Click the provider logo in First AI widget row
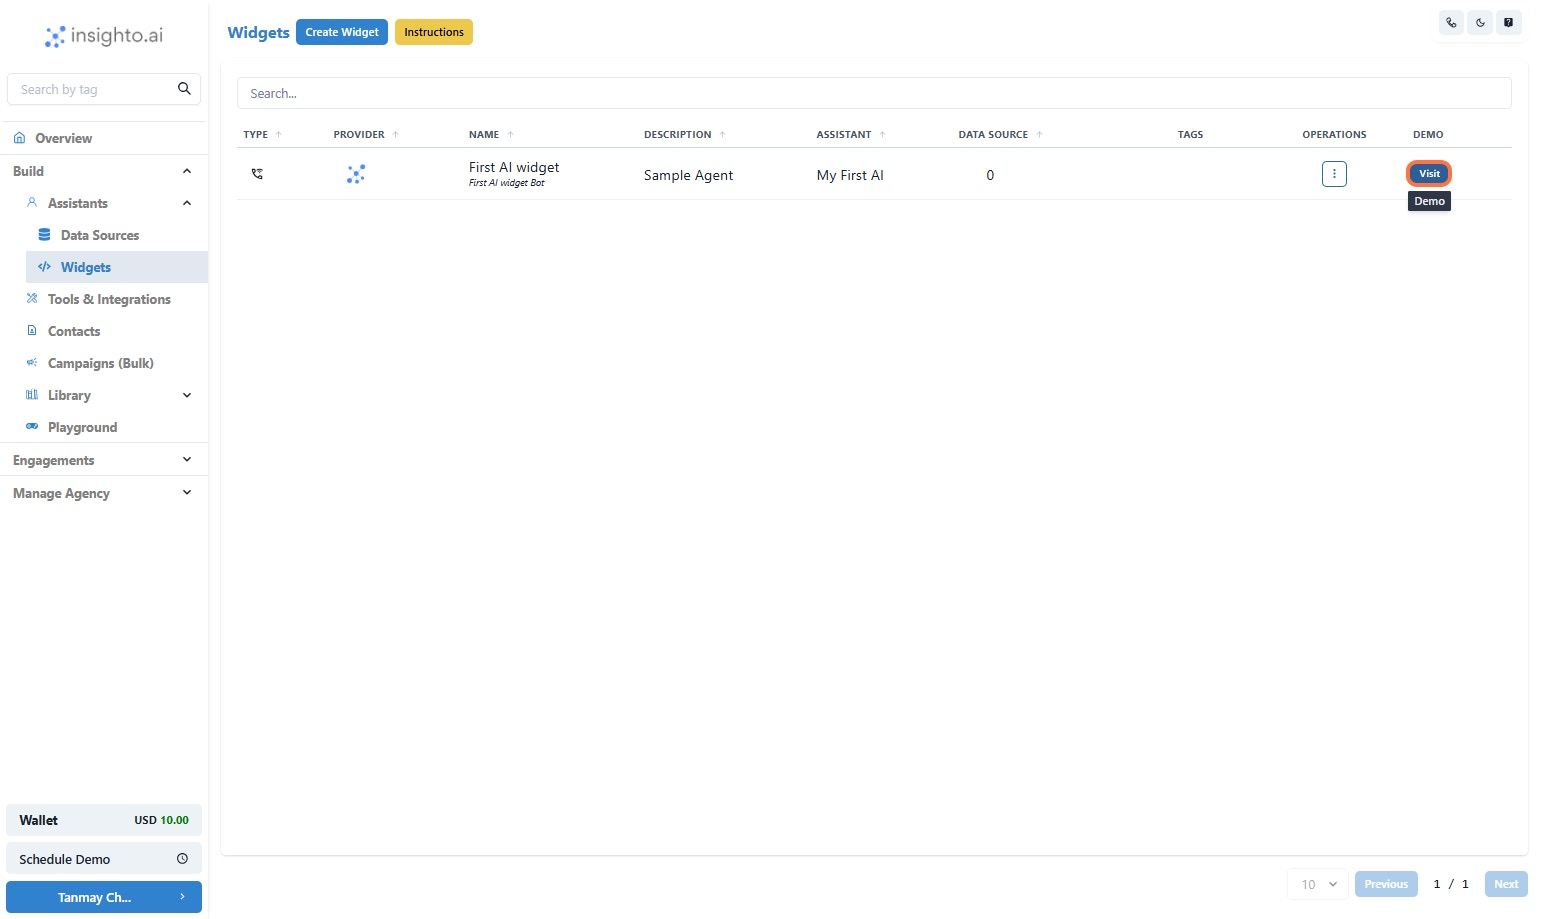 pyautogui.click(x=356, y=174)
